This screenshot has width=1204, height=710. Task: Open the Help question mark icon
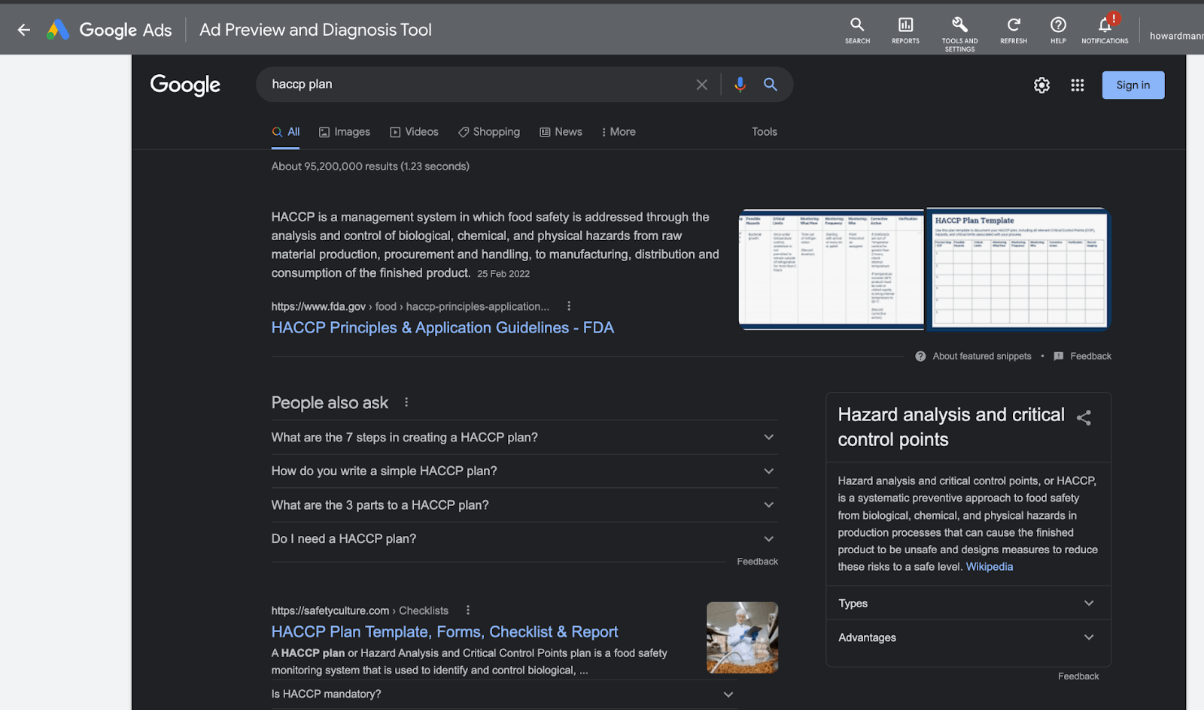click(x=1058, y=30)
